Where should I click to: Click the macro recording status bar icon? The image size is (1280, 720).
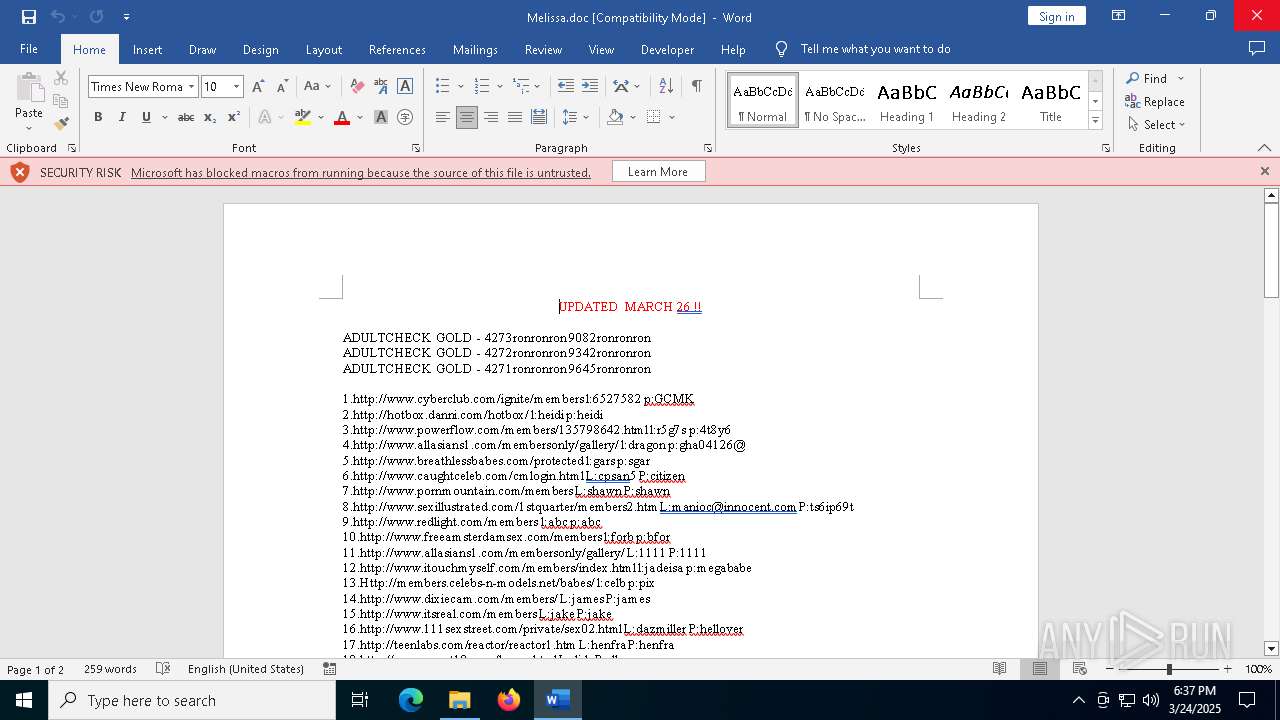pos(330,669)
